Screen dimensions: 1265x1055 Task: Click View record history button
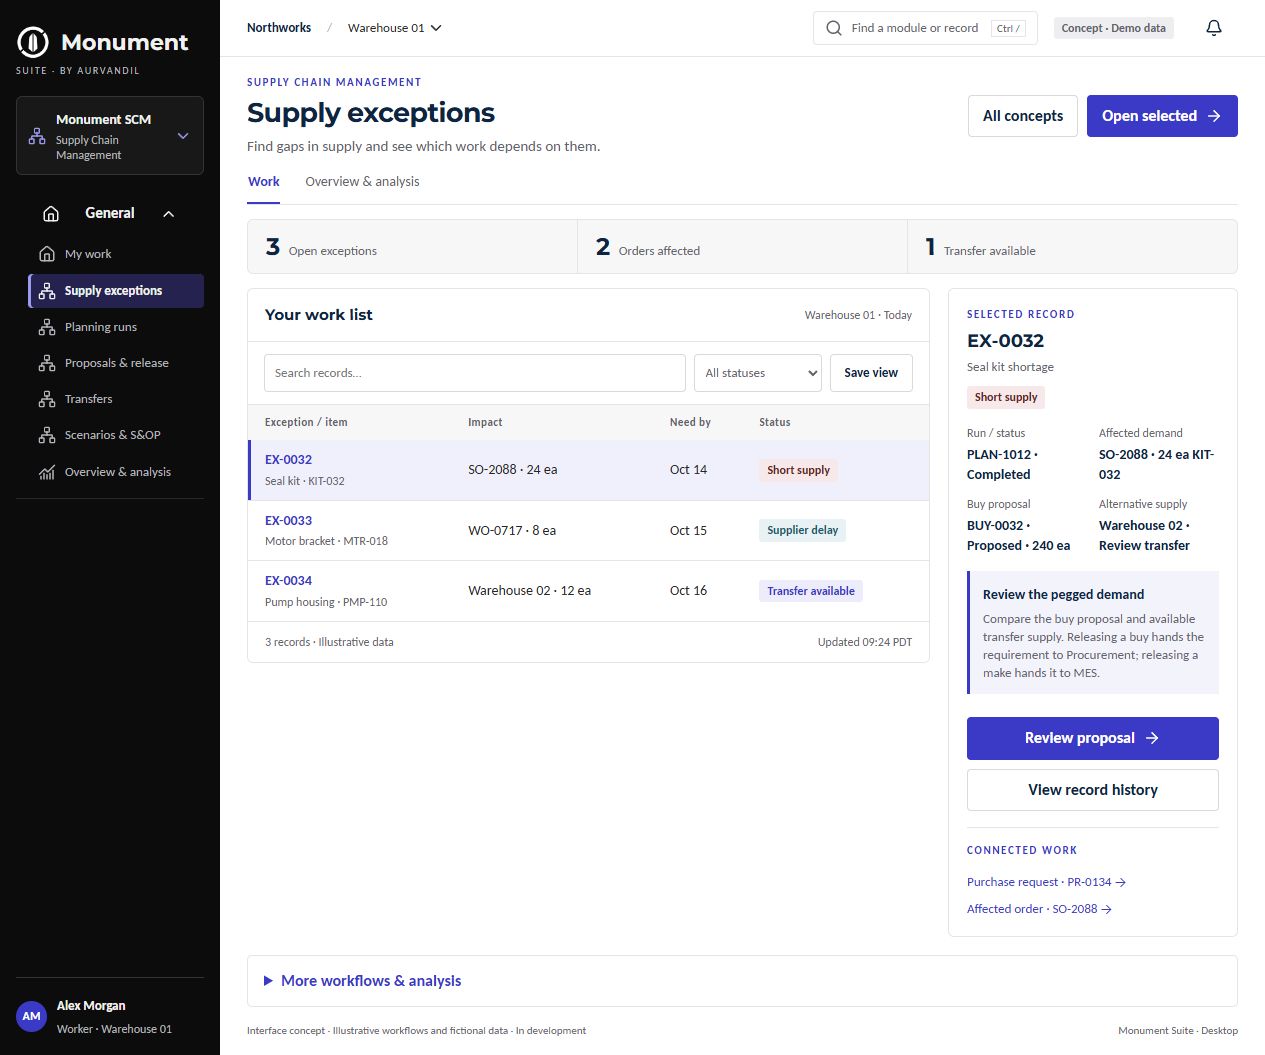coord(1093,790)
